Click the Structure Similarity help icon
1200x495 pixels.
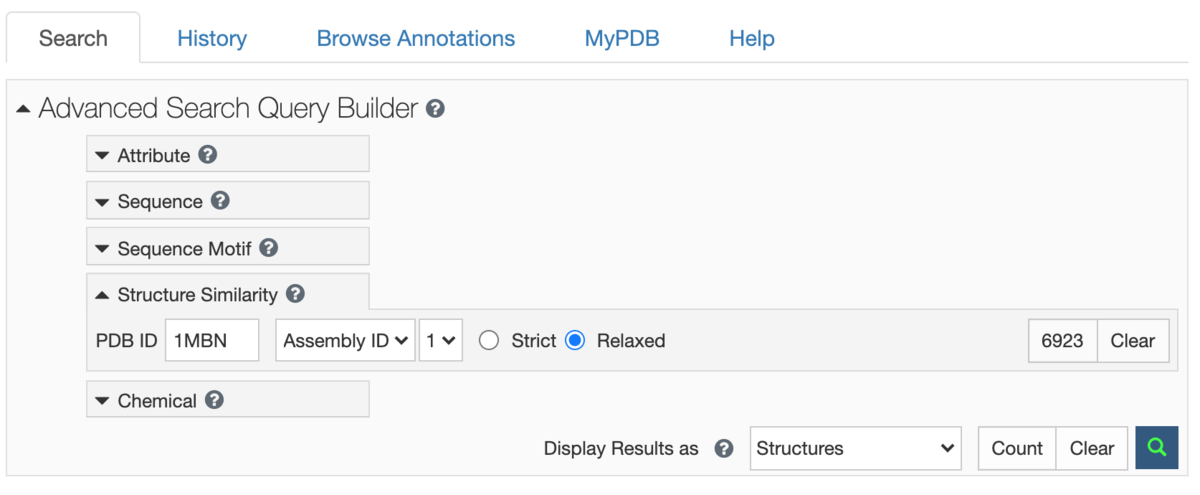pyautogui.click(x=295, y=294)
